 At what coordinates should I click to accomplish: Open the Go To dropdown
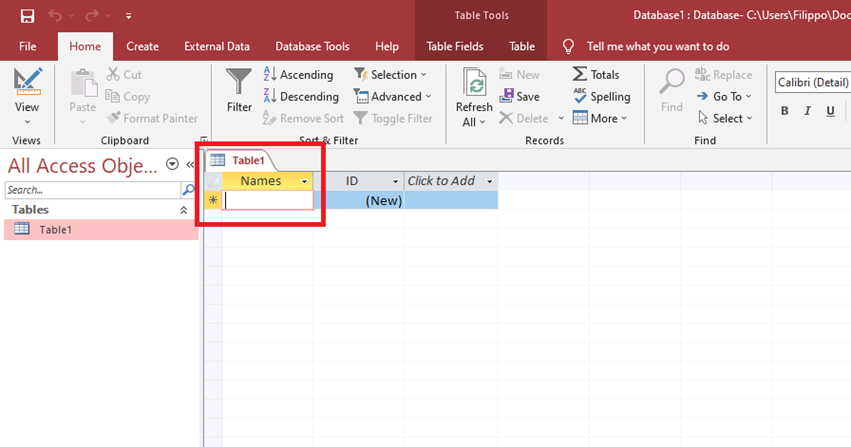(x=724, y=97)
